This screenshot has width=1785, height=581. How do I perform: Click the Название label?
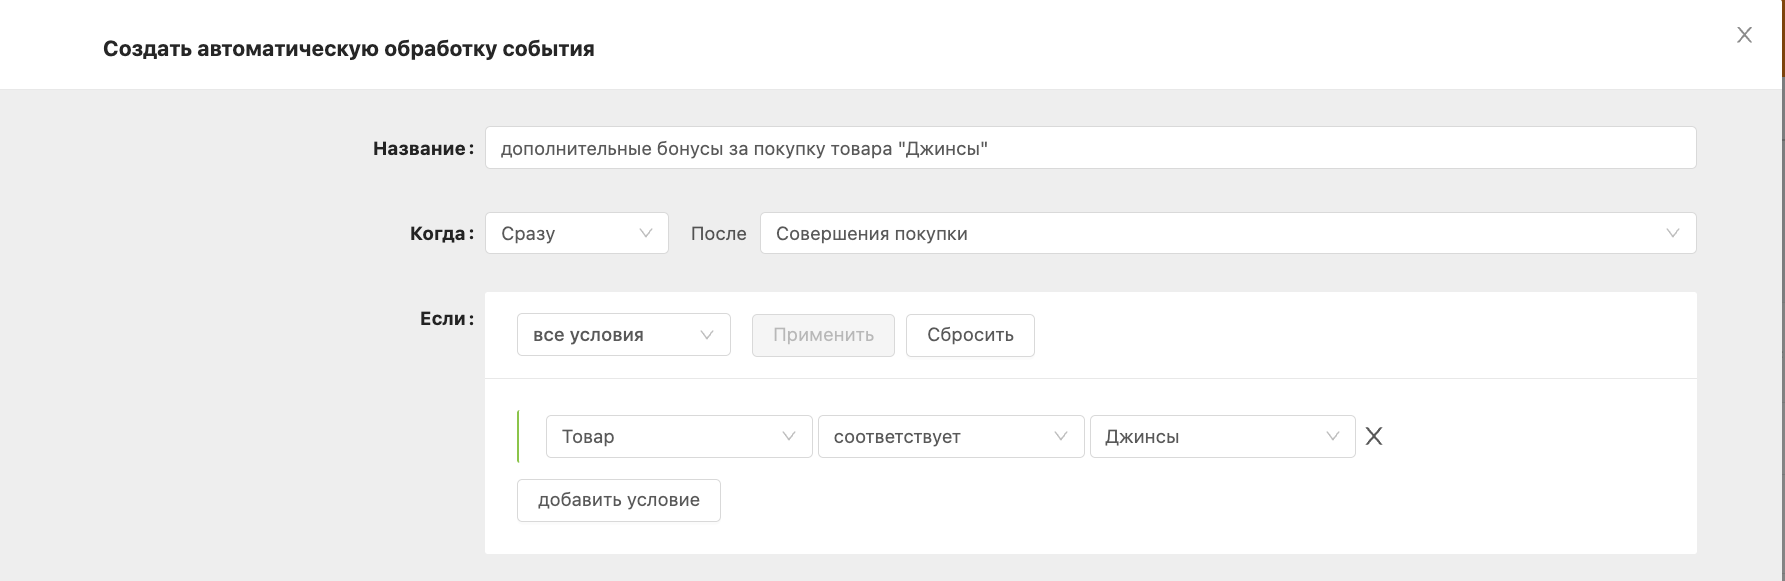(x=423, y=149)
